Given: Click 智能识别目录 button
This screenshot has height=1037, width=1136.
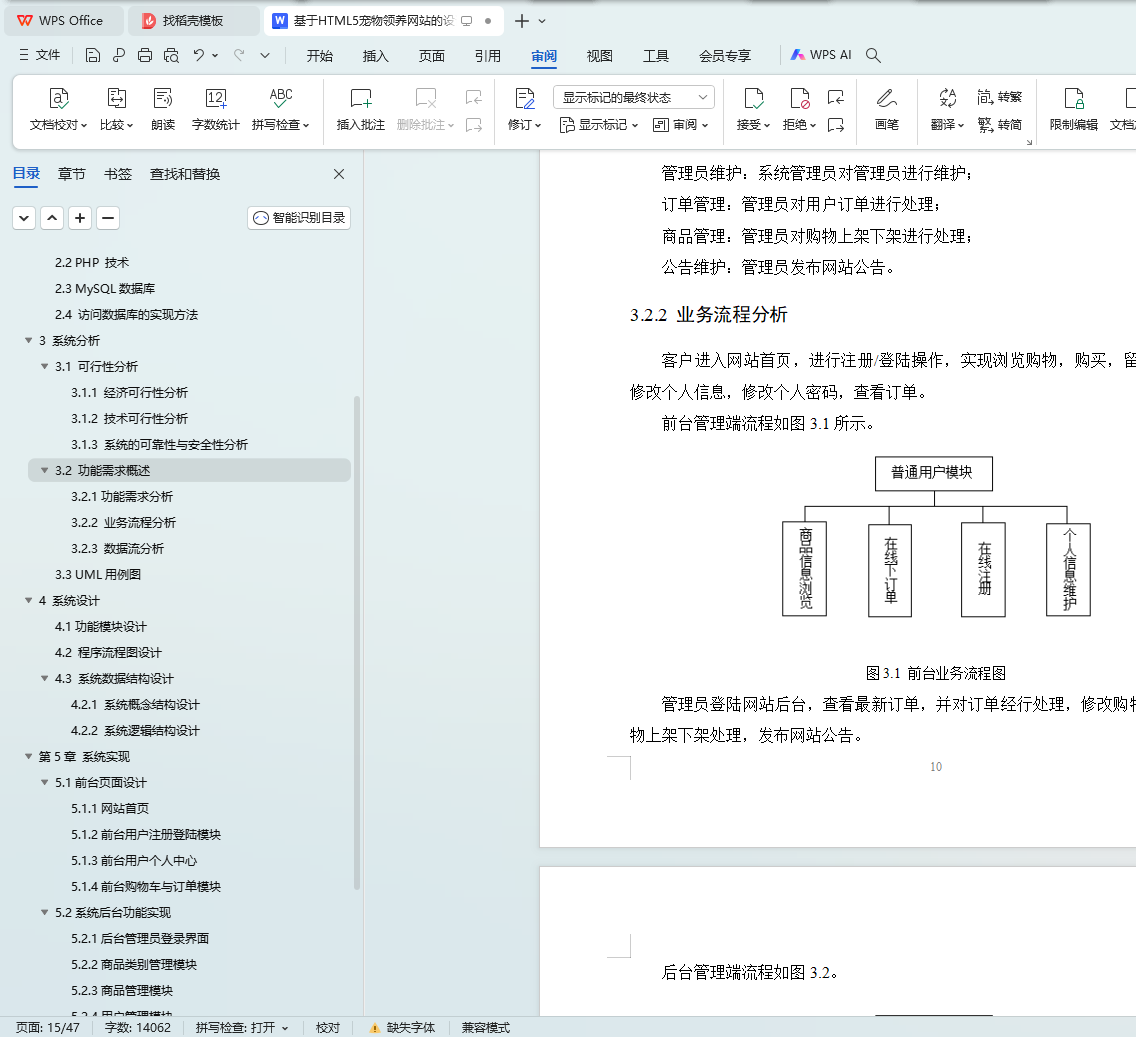Looking at the screenshot, I should (299, 218).
